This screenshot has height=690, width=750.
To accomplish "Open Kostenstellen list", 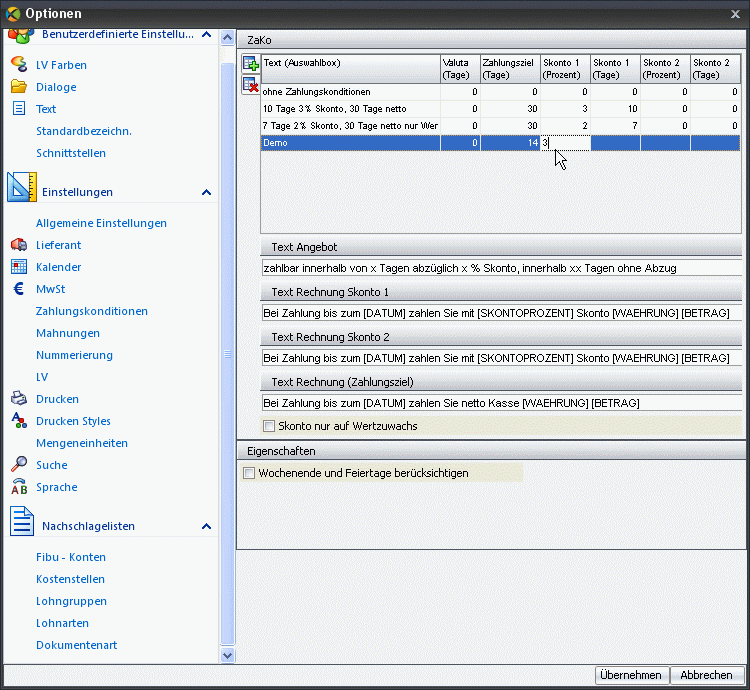I will pyautogui.click(x=70, y=579).
